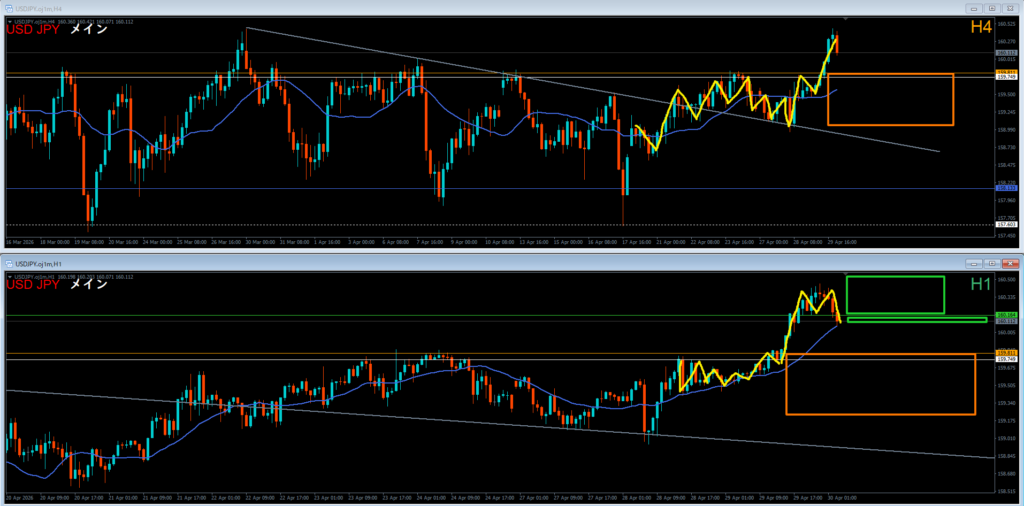Screen dimensions: 1024x506
Task: Maximize the USDJPY H4 chart window
Action: tap(991, 8)
